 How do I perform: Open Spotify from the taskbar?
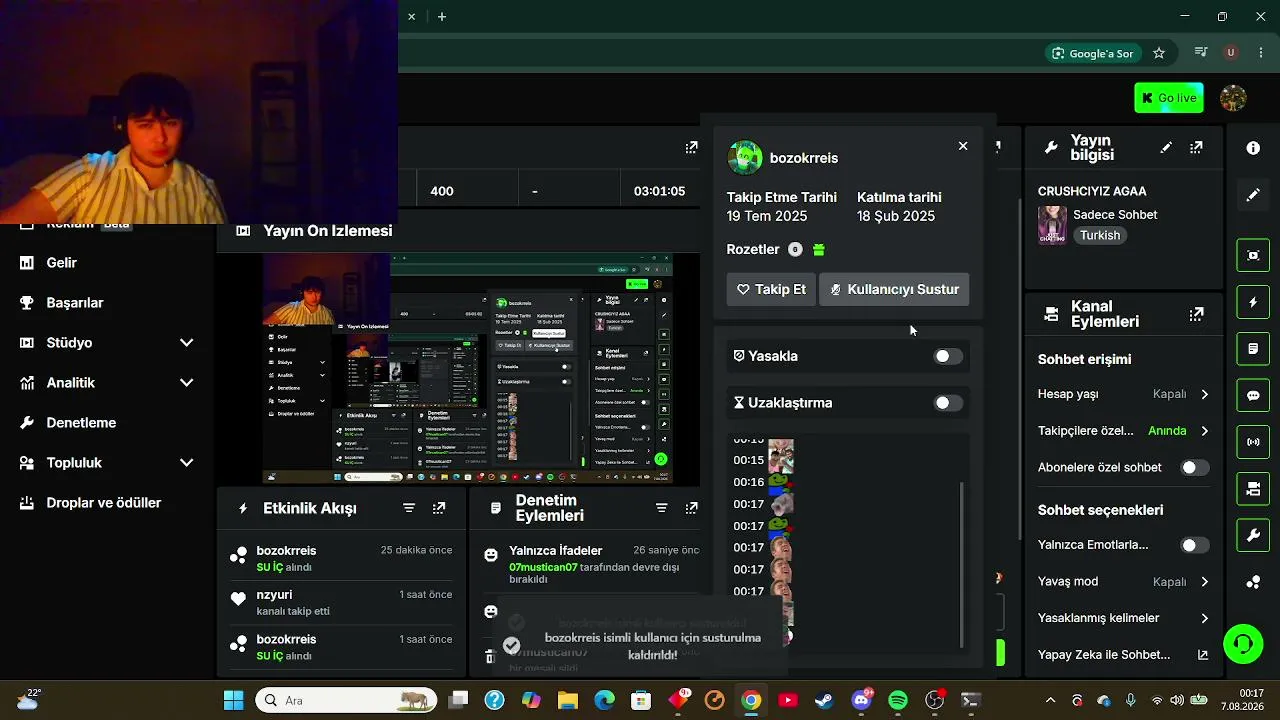(x=898, y=700)
